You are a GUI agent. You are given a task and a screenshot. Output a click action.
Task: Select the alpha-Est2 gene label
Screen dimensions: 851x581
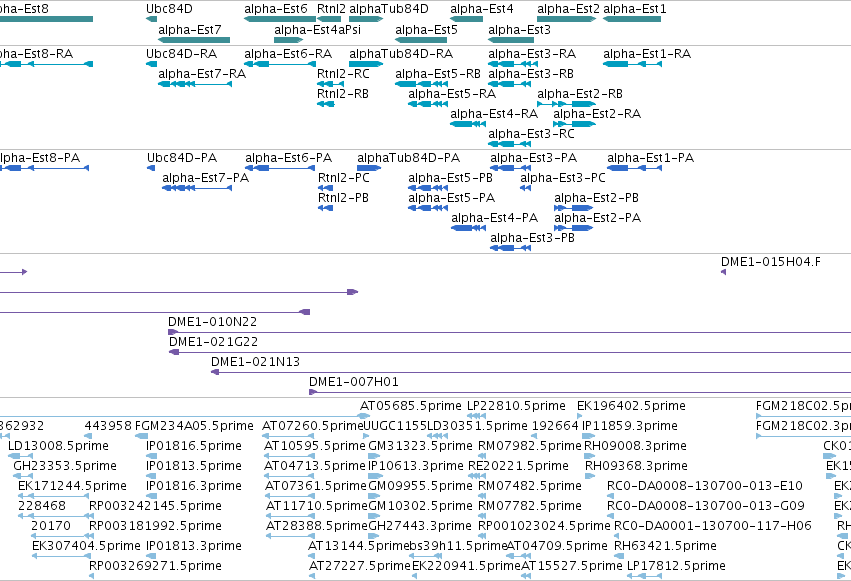click(568, 9)
